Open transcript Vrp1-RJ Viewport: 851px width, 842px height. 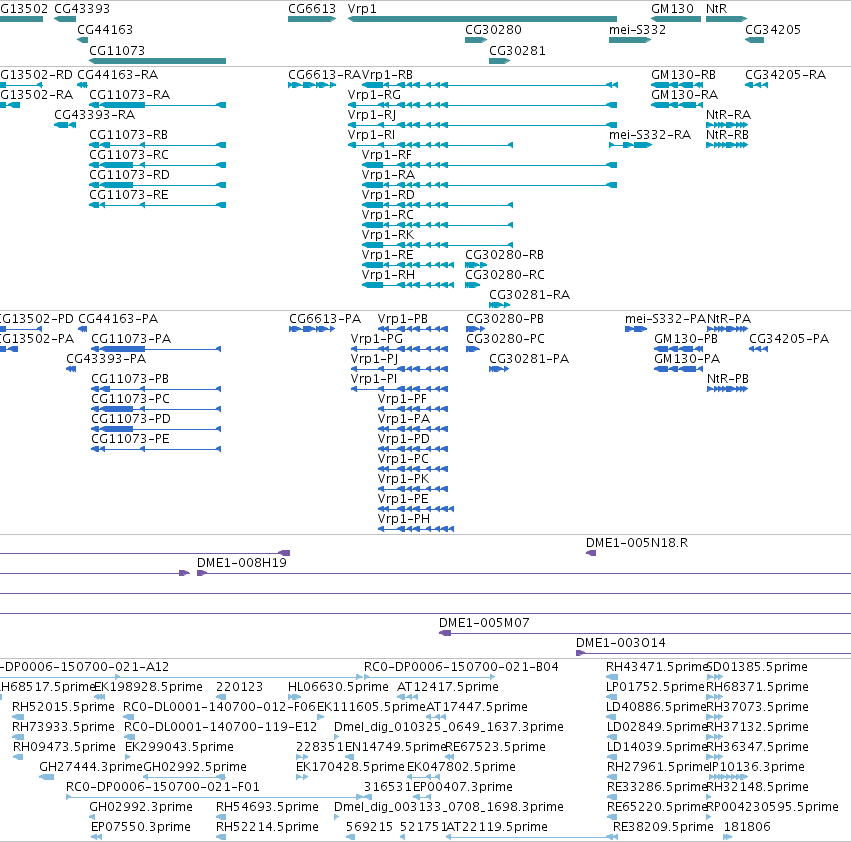372,115
